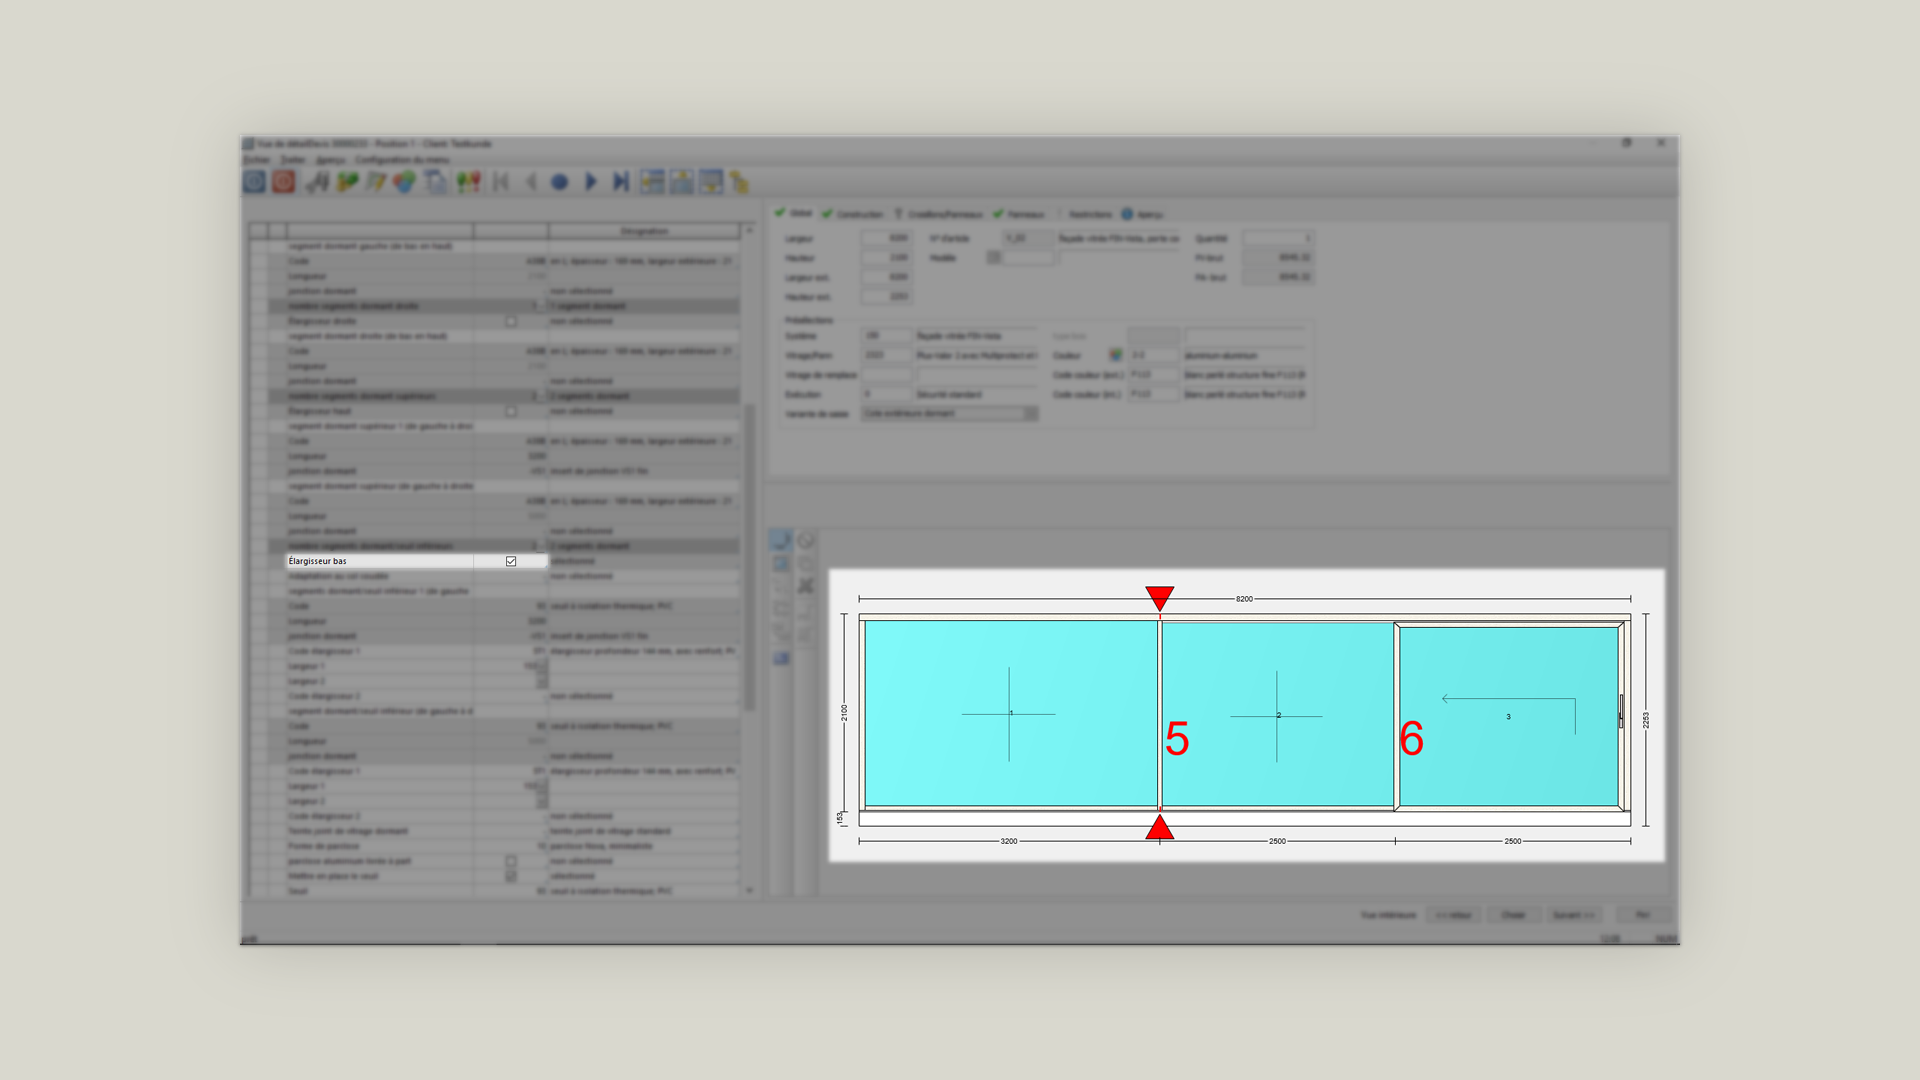Click in the Quantité input field
The height and width of the screenshot is (1080, 1920).
point(1277,238)
